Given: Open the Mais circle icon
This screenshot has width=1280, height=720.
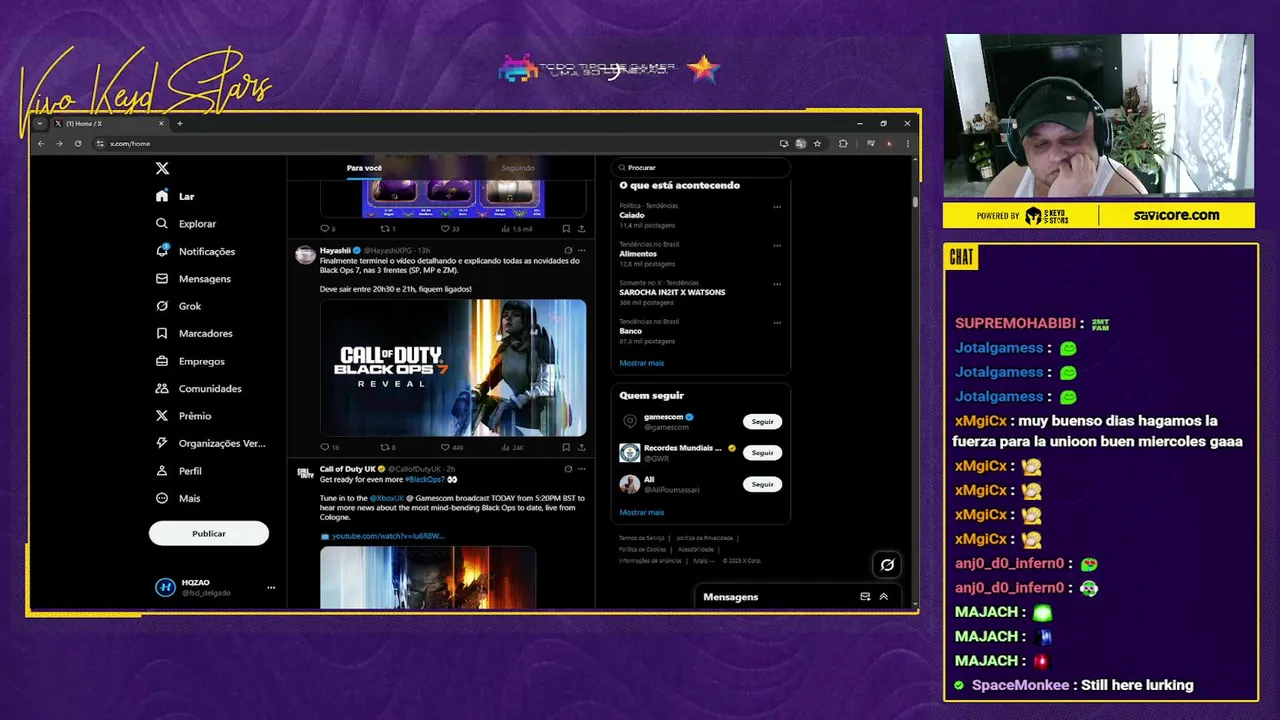Looking at the screenshot, I should pos(162,498).
